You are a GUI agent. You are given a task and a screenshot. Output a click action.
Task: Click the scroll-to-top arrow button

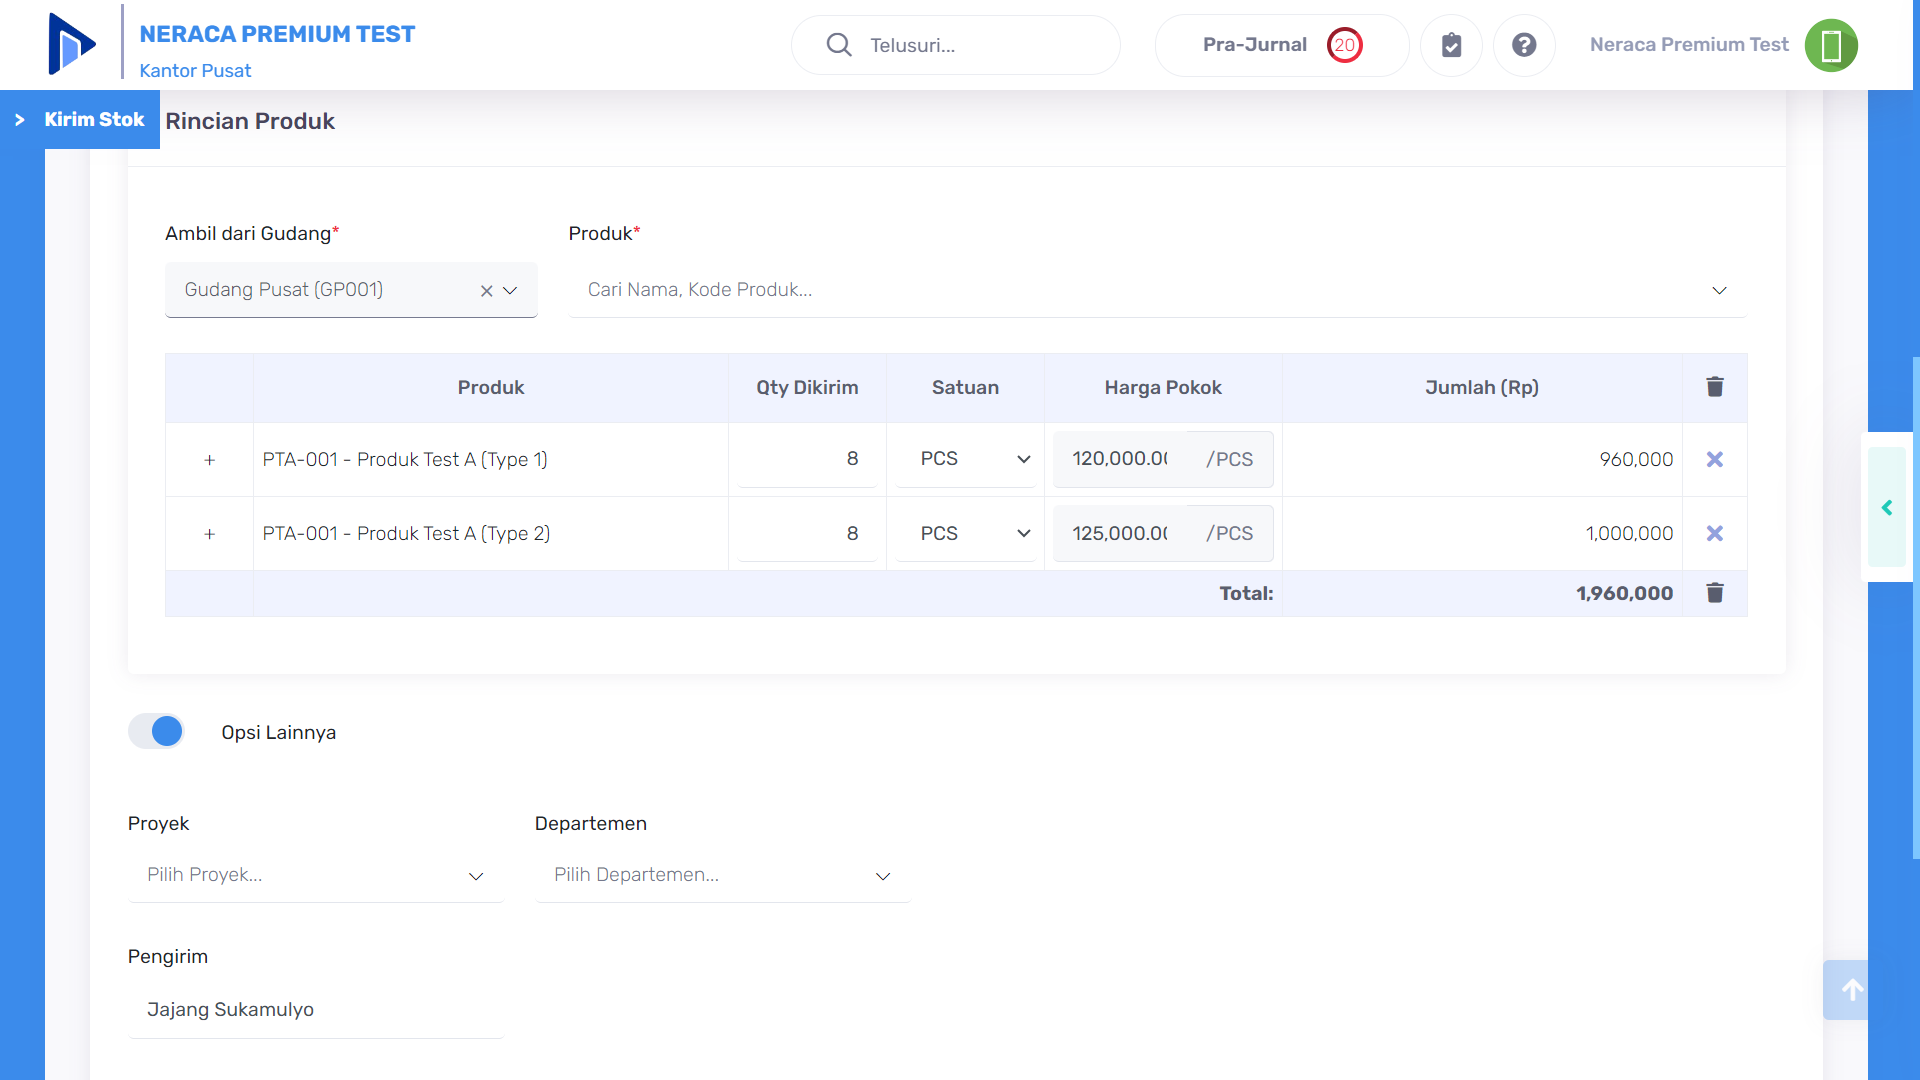tap(1846, 990)
